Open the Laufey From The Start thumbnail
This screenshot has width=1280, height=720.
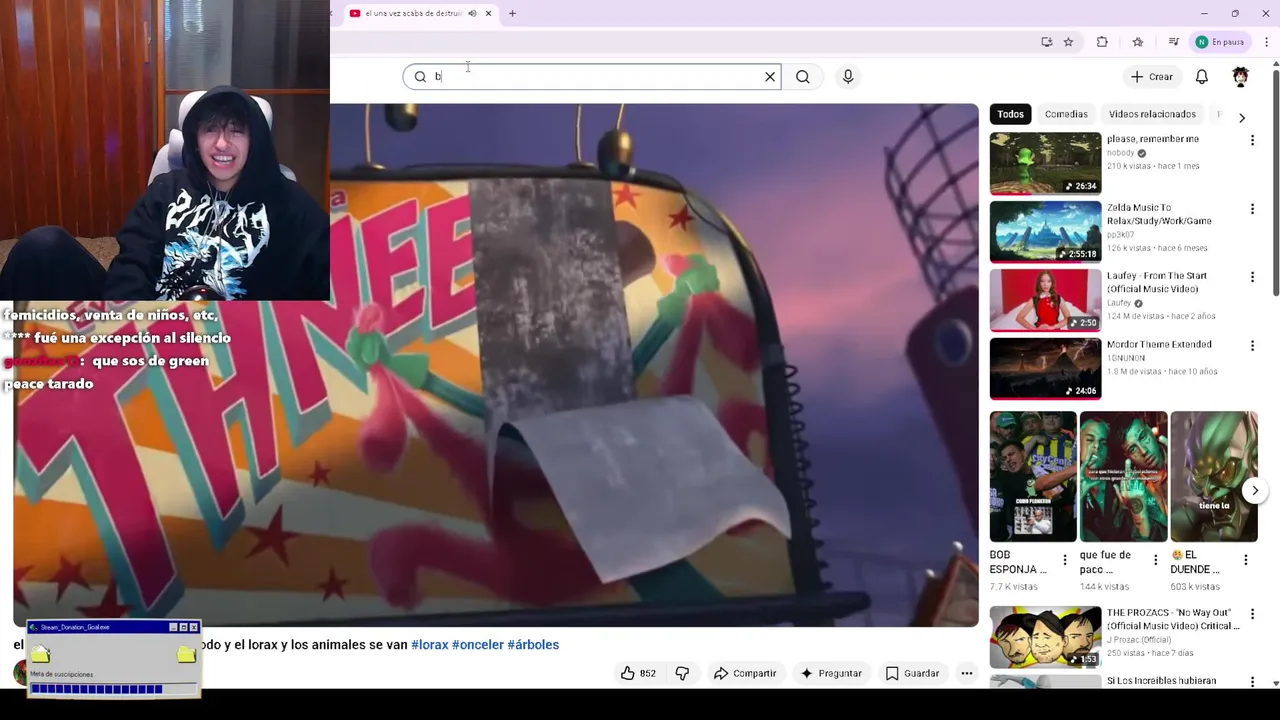1045,300
